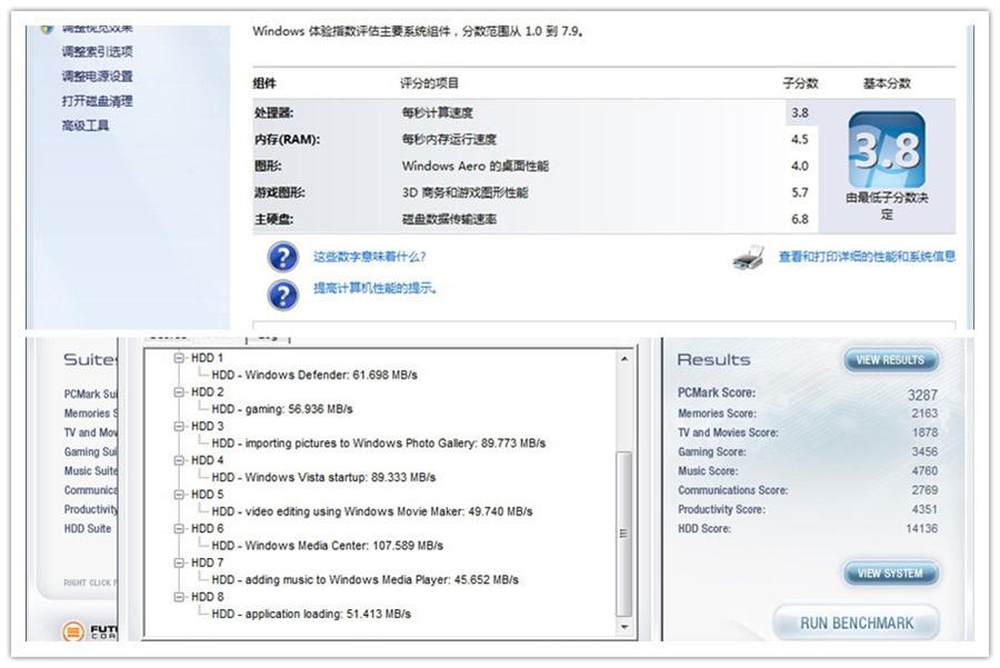The width and height of the screenshot is (1000, 668).
Task: Select the Productivity suite entry
Action: click(x=91, y=509)
